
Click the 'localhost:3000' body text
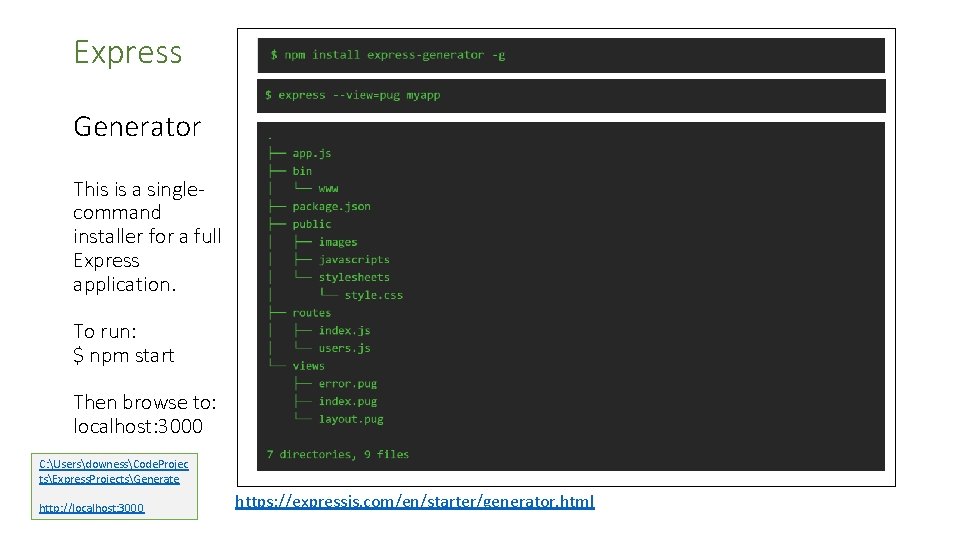138,426
